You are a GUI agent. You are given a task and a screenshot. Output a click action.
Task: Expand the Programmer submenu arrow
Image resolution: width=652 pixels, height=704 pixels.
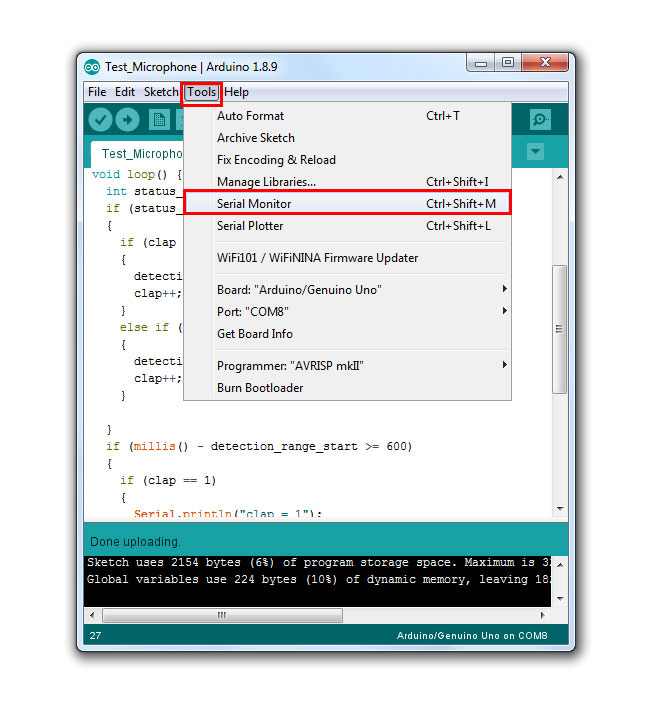(505, 365)
